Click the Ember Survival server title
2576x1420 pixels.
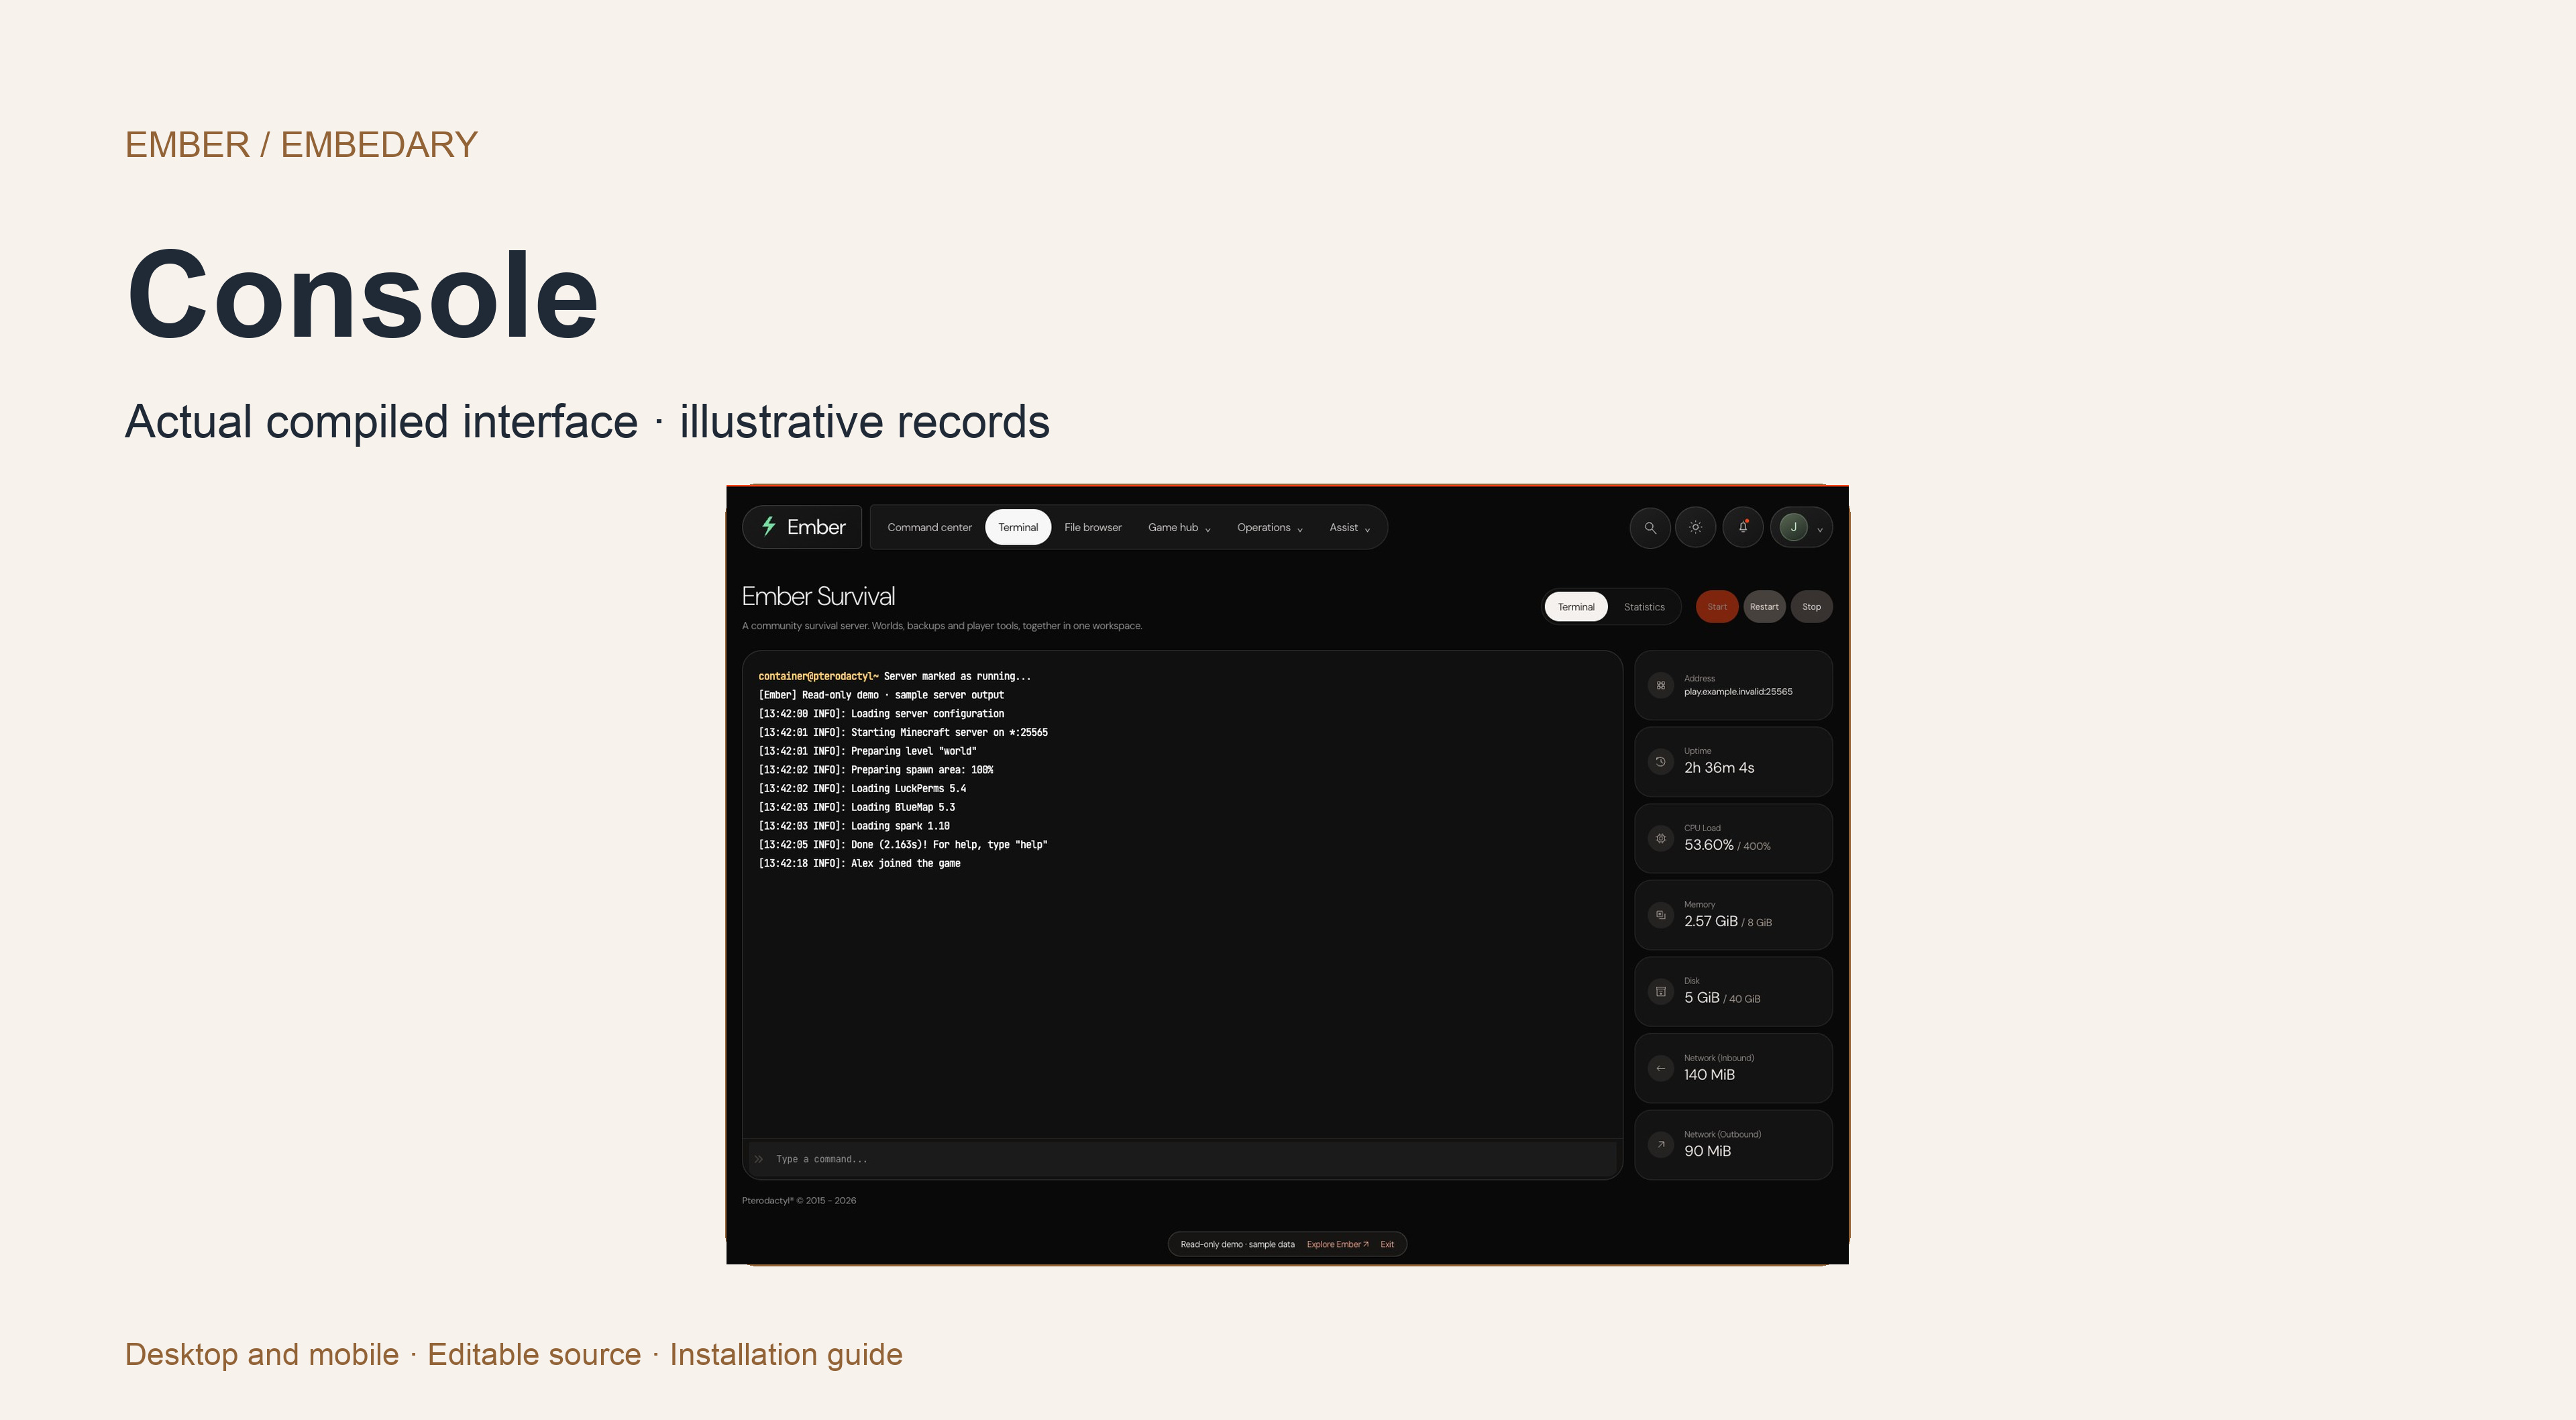tap(818, 596)
